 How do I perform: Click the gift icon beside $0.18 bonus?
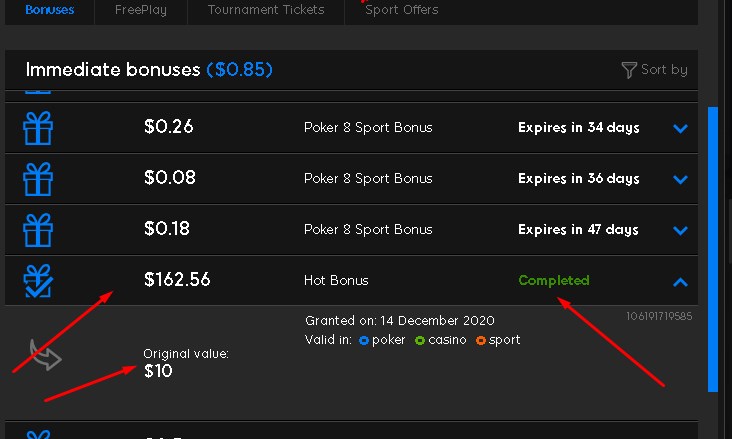coord(38,230)
